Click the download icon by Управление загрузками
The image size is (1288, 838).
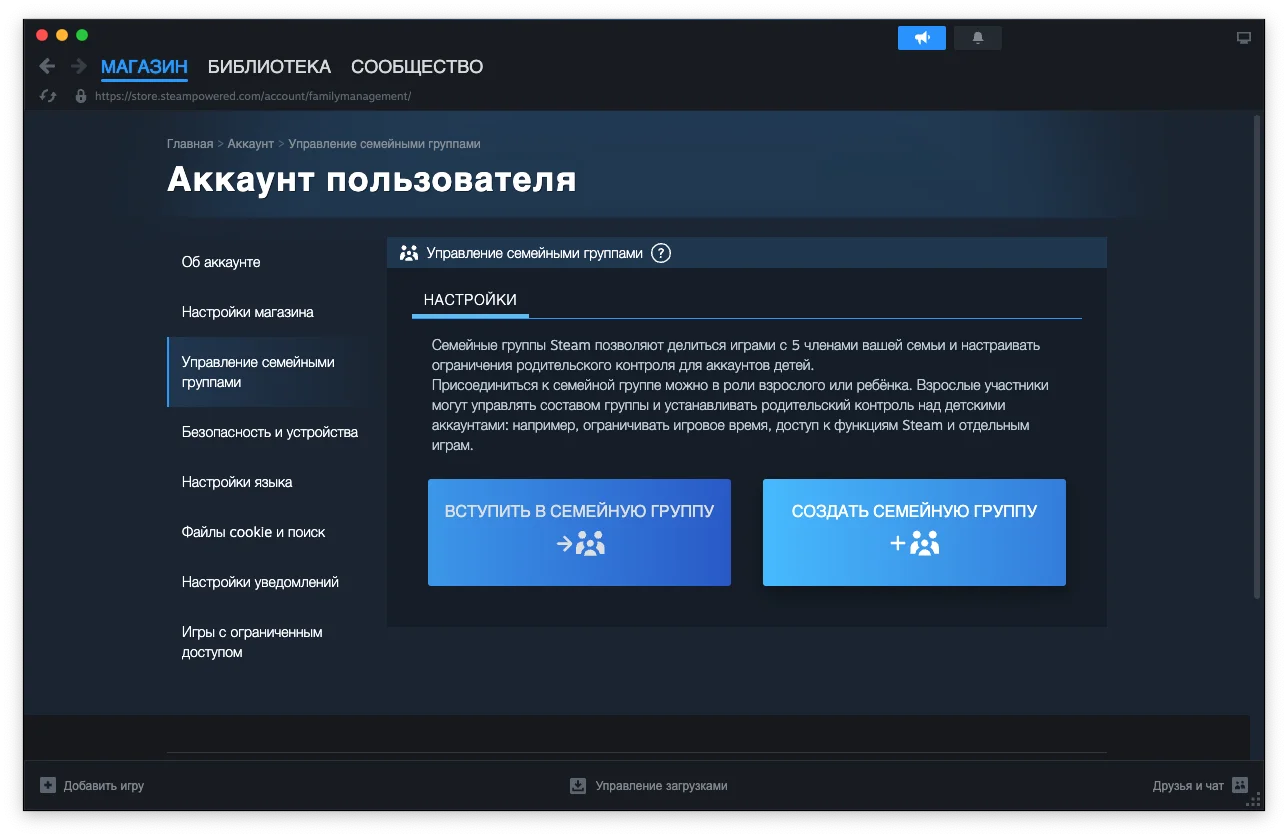coord(578,786)
